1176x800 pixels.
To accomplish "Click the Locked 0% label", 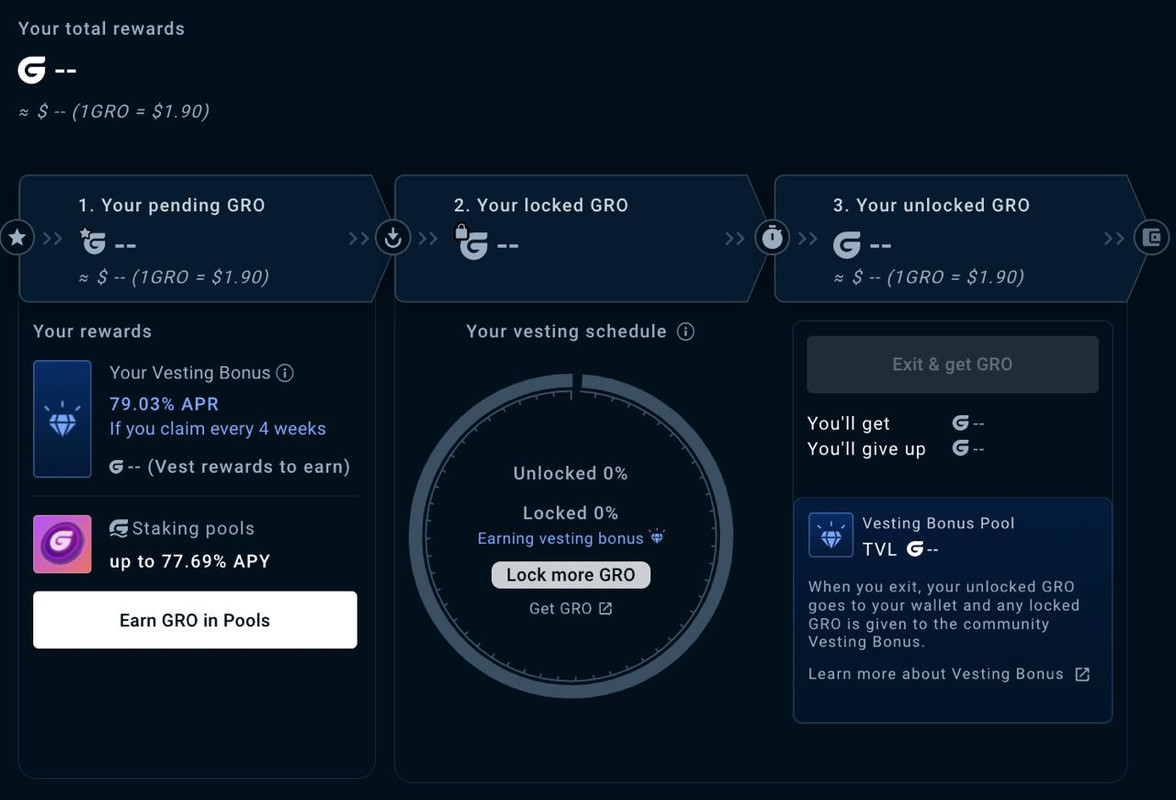I will (571, 514).
